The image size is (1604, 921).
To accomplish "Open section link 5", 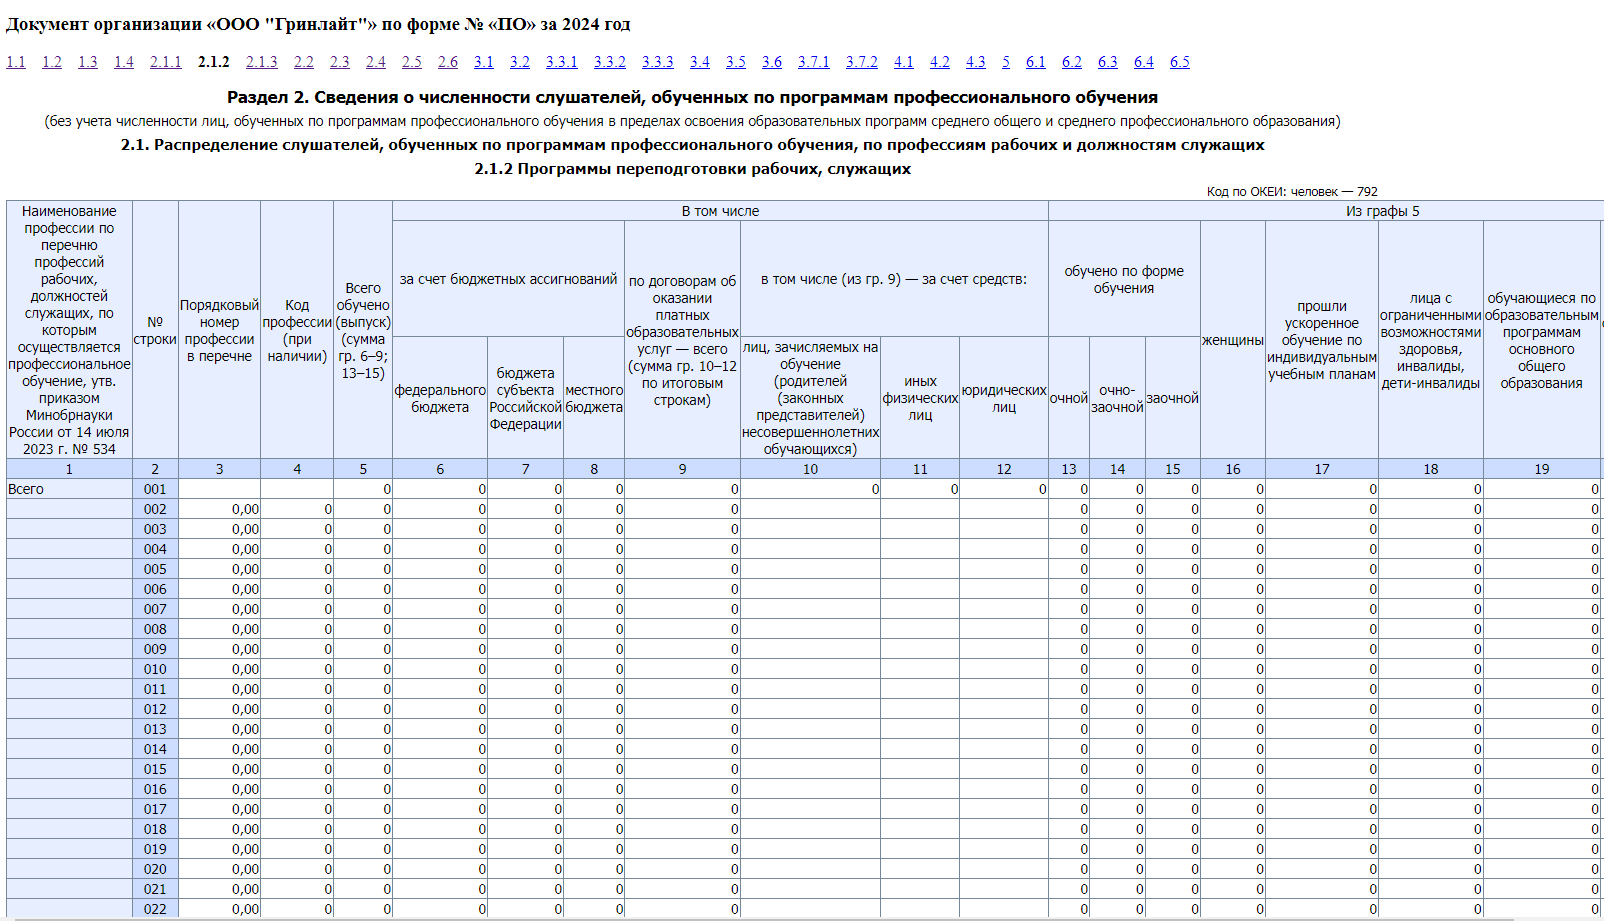I will coord(1006,62).
